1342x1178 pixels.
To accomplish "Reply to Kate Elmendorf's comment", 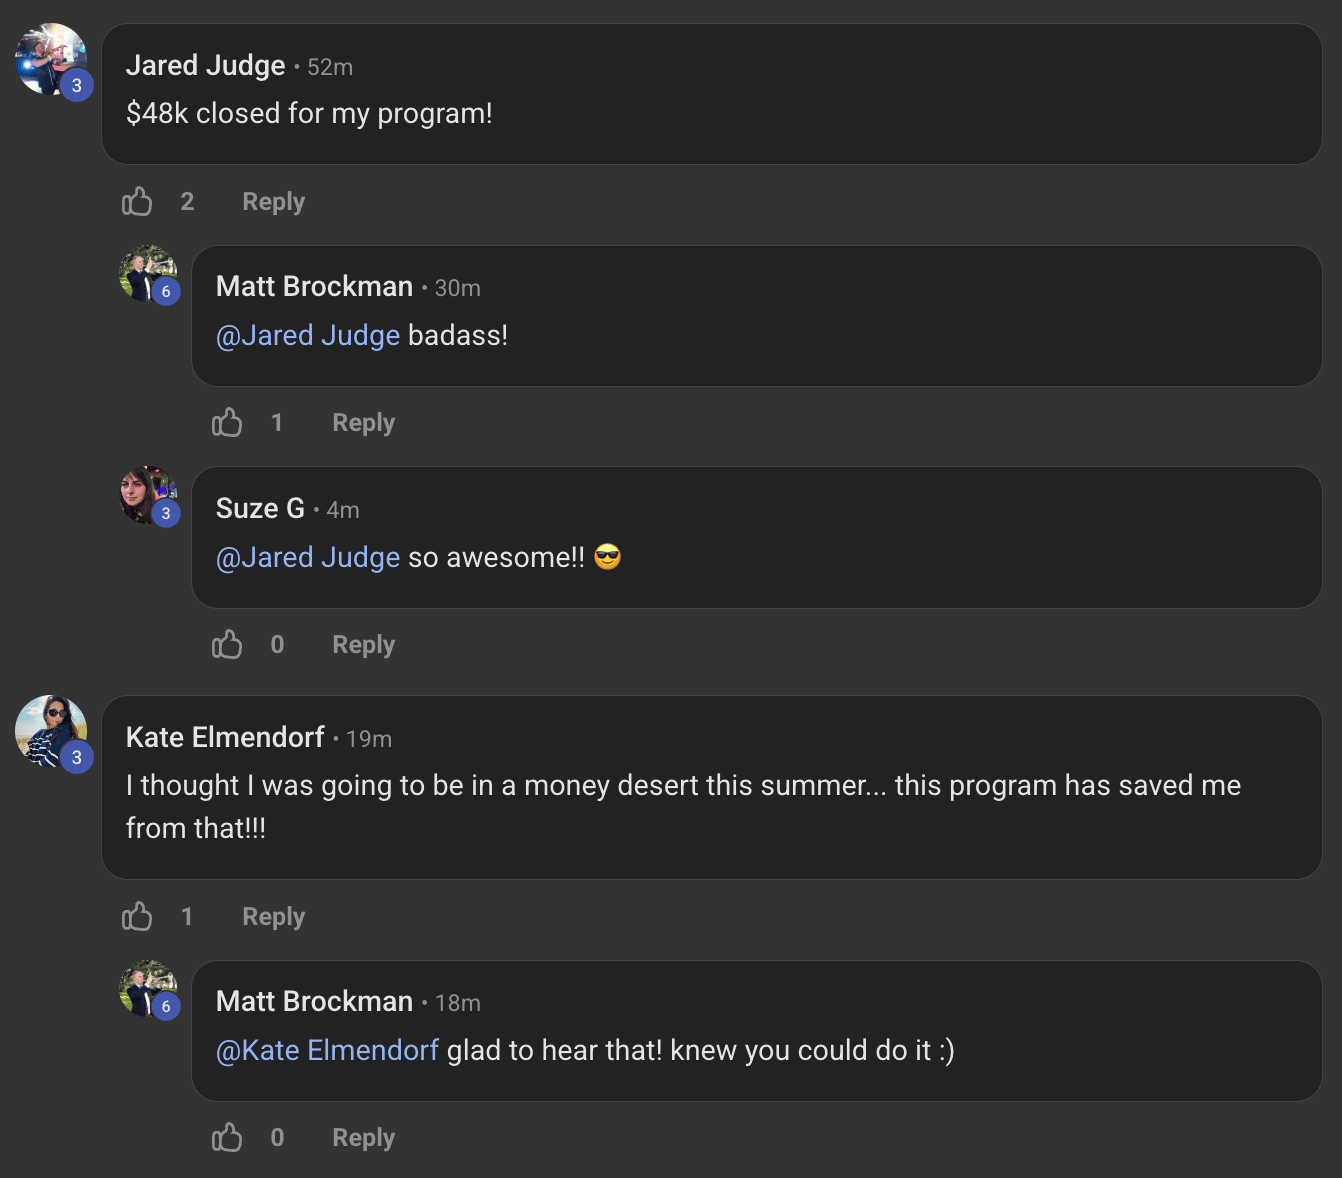I will (x=273, y=917).
